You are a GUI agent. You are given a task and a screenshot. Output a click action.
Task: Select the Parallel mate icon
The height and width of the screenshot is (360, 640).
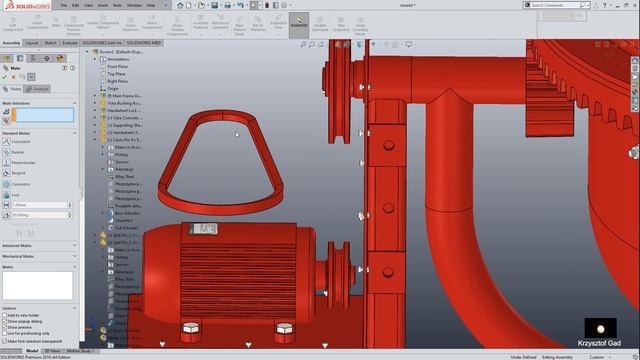point(6,152)
